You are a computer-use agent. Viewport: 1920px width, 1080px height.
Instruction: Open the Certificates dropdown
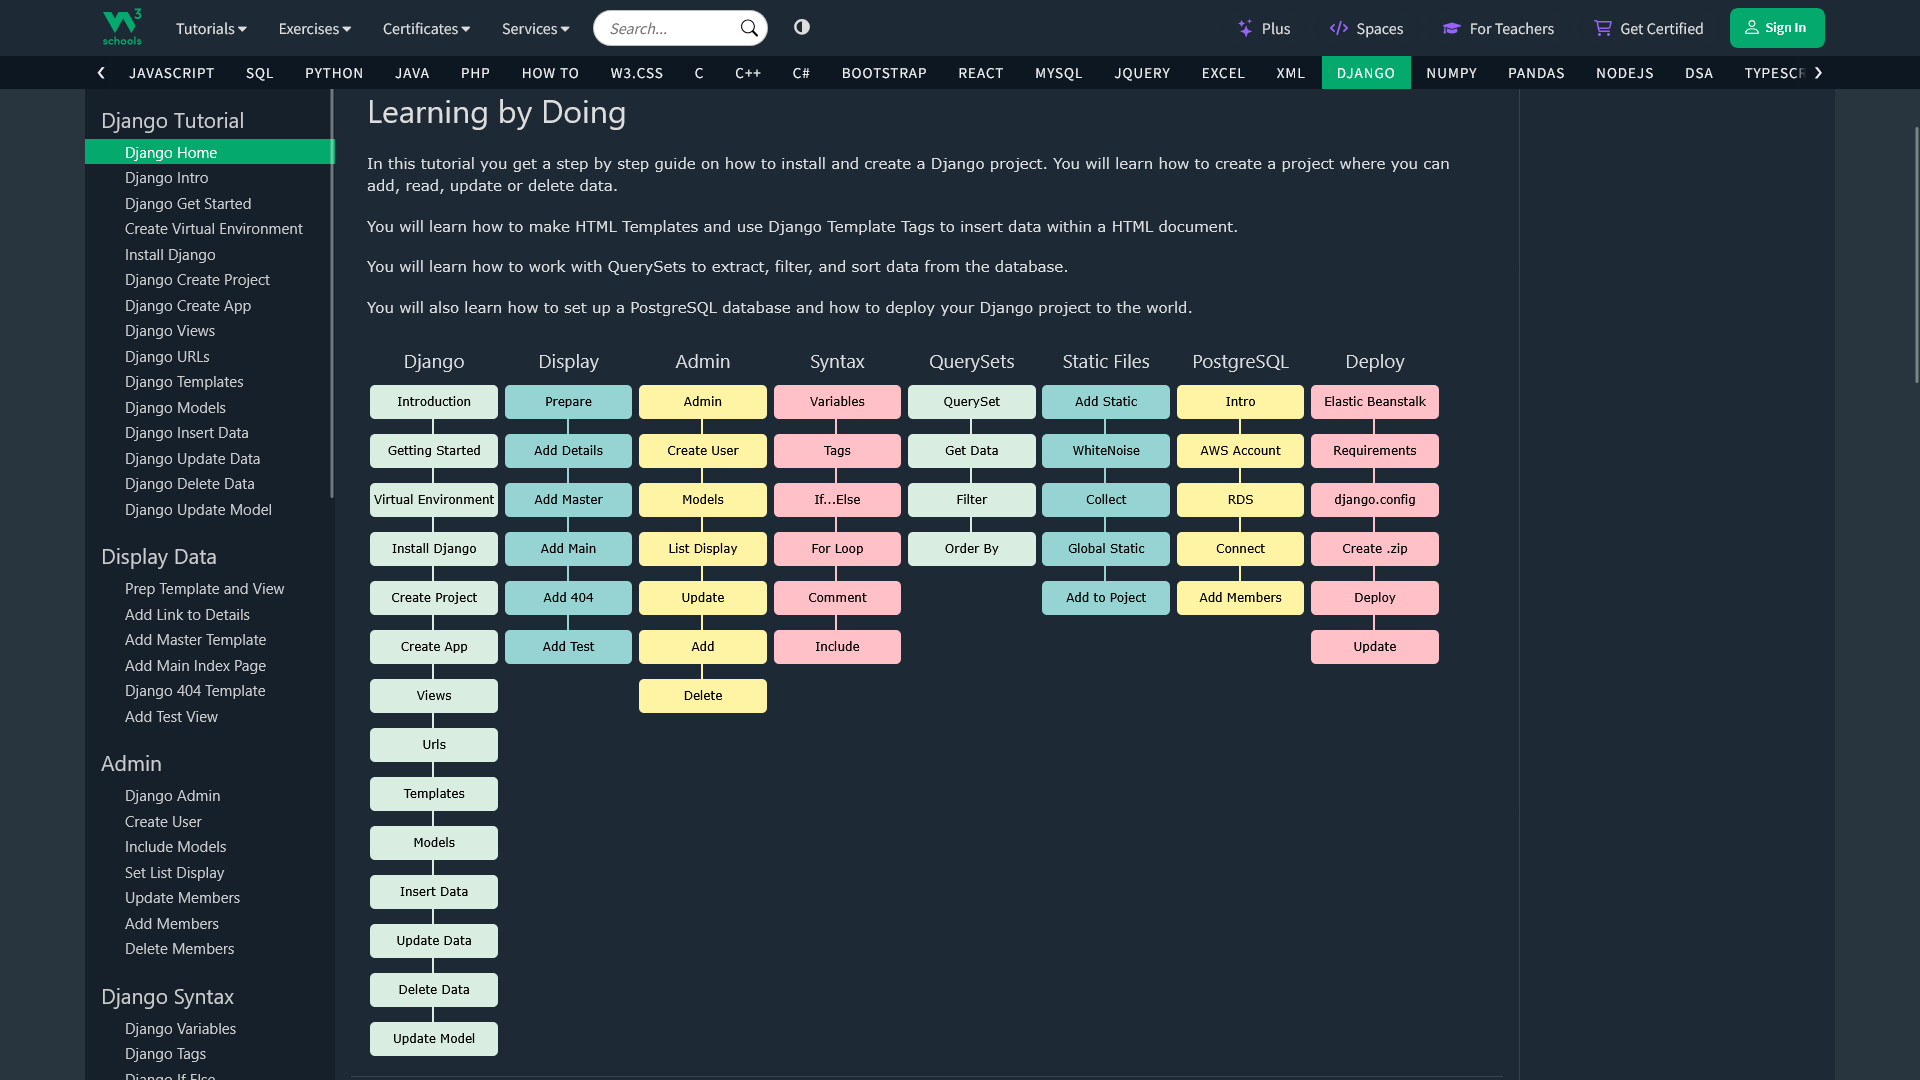(x=426, y=28)
